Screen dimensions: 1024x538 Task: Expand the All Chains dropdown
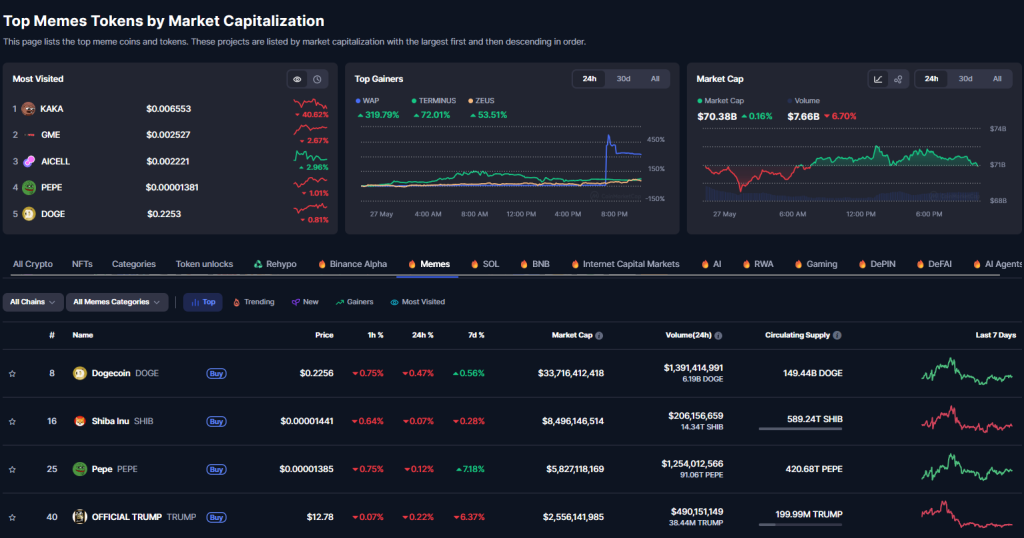33,302
